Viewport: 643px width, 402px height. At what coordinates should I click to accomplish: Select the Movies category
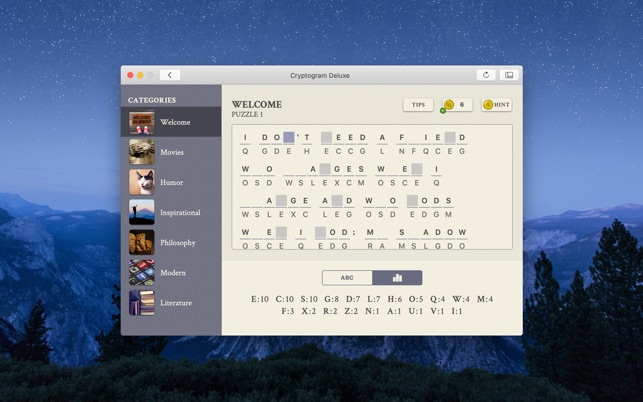pos(172,152)
